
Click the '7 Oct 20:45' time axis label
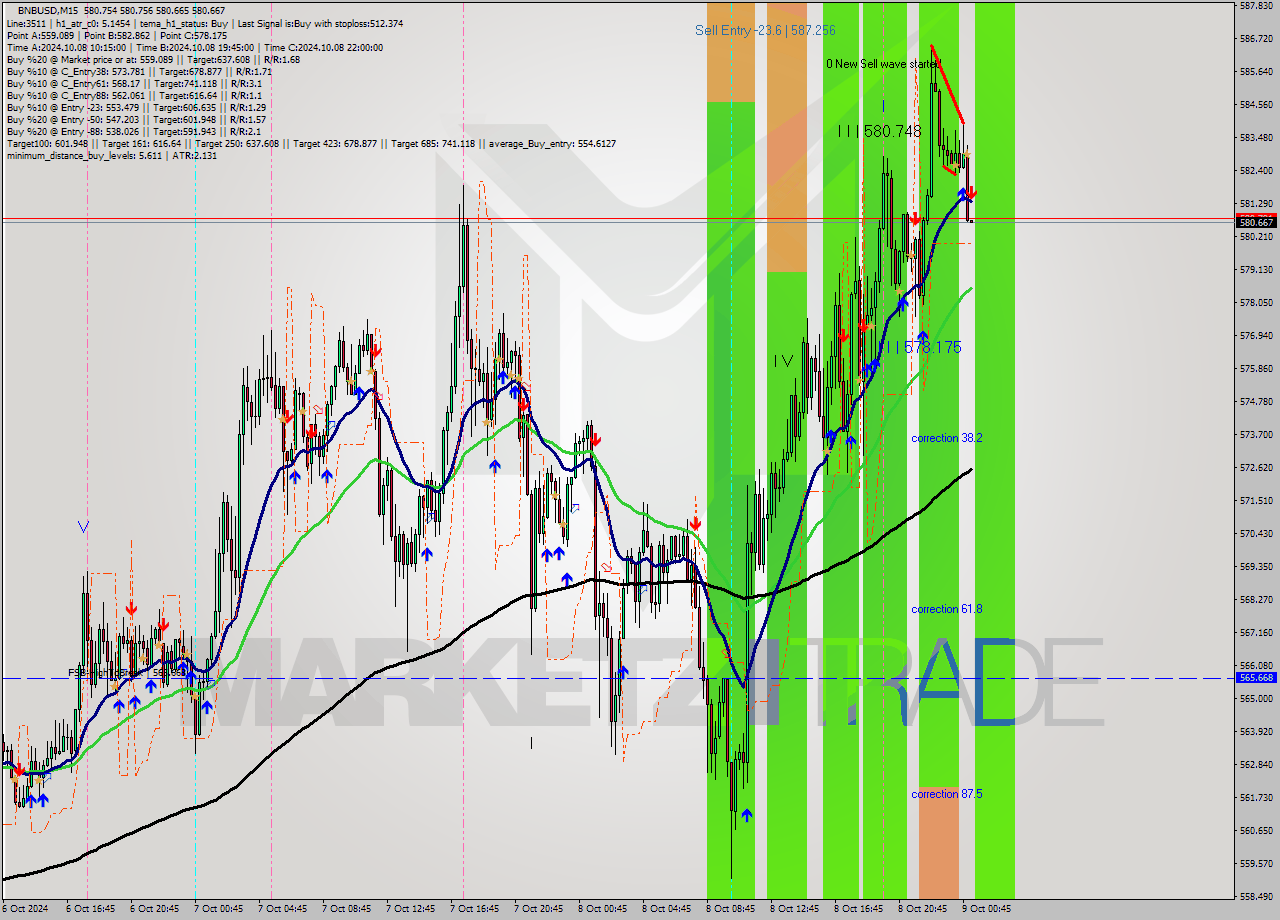(538, 909)
